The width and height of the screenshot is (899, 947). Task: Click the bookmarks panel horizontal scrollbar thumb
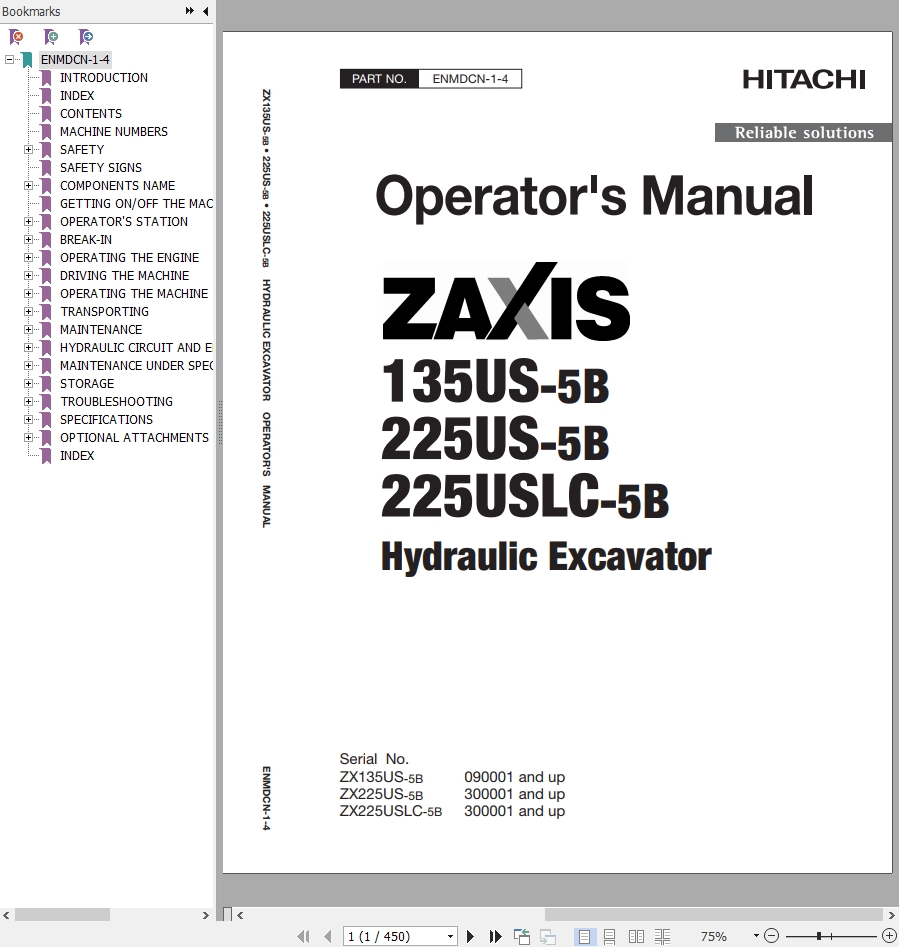pos(62,915)
